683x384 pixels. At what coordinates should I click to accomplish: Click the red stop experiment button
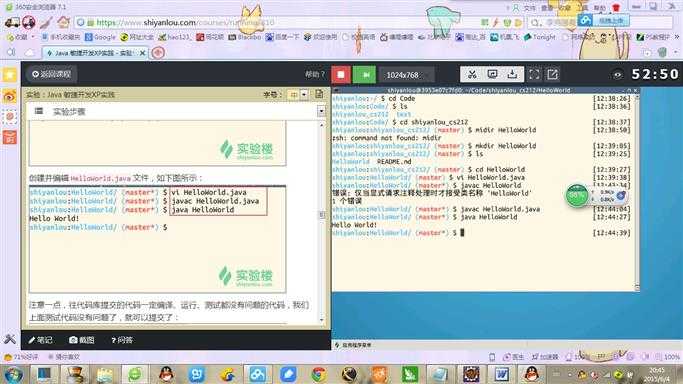tap(341, 74)
